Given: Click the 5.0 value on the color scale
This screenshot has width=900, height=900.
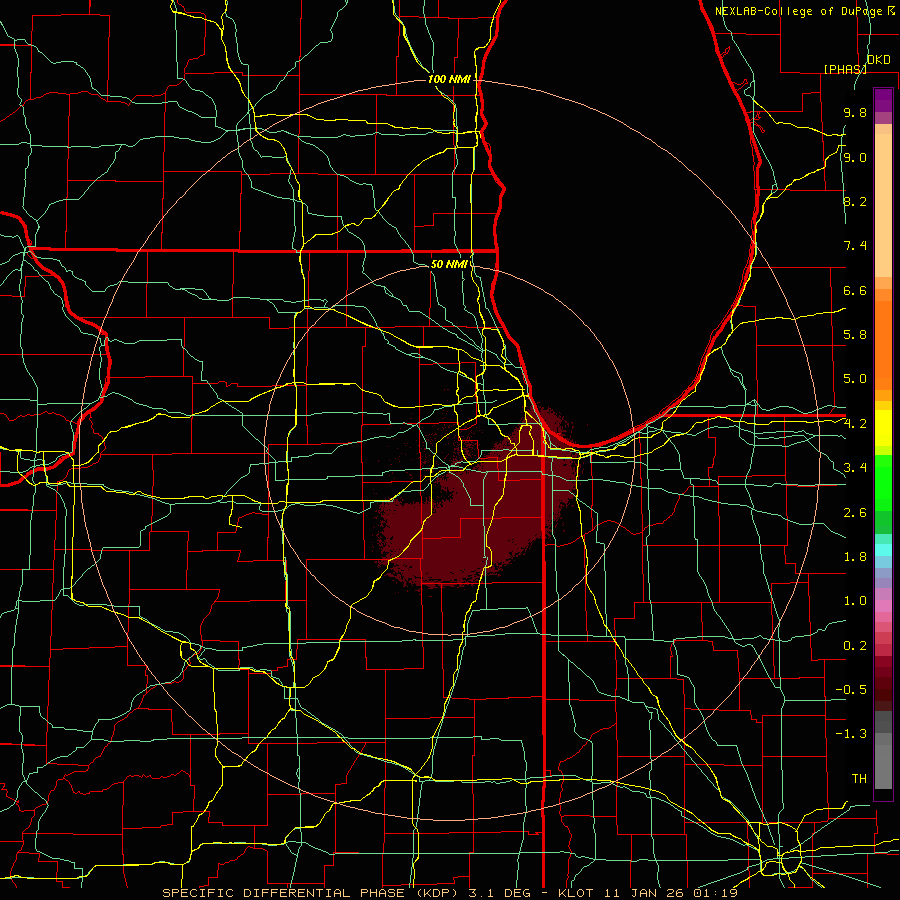Looking at the screenshot, I should (x=855, y=379).
